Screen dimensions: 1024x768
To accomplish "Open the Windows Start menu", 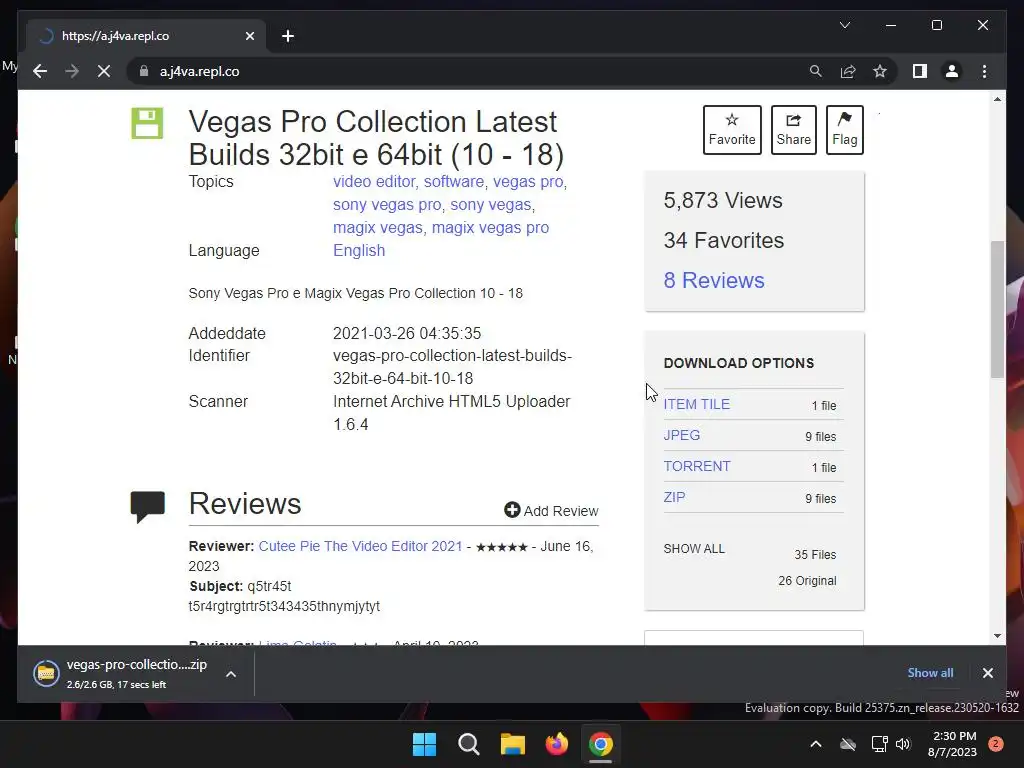I will click(x=424, y=744).
